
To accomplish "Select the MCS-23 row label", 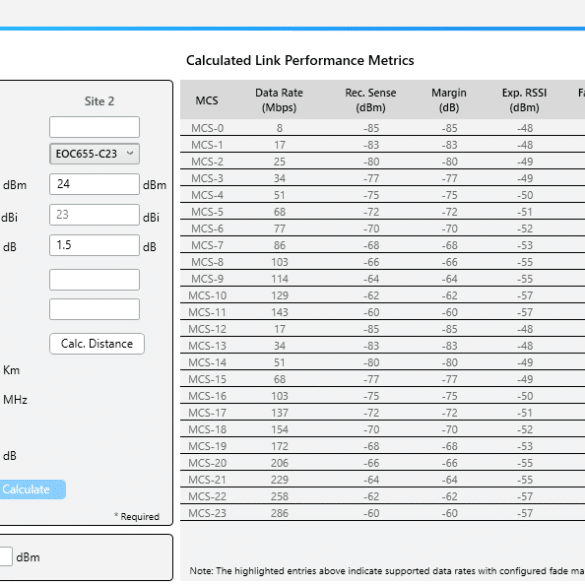I will point(207,513).
